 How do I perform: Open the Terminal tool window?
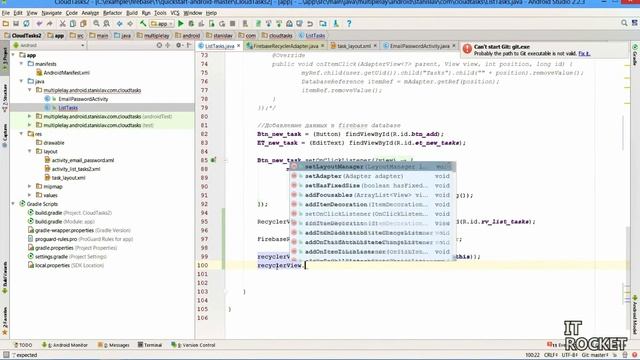coord(150,345)
